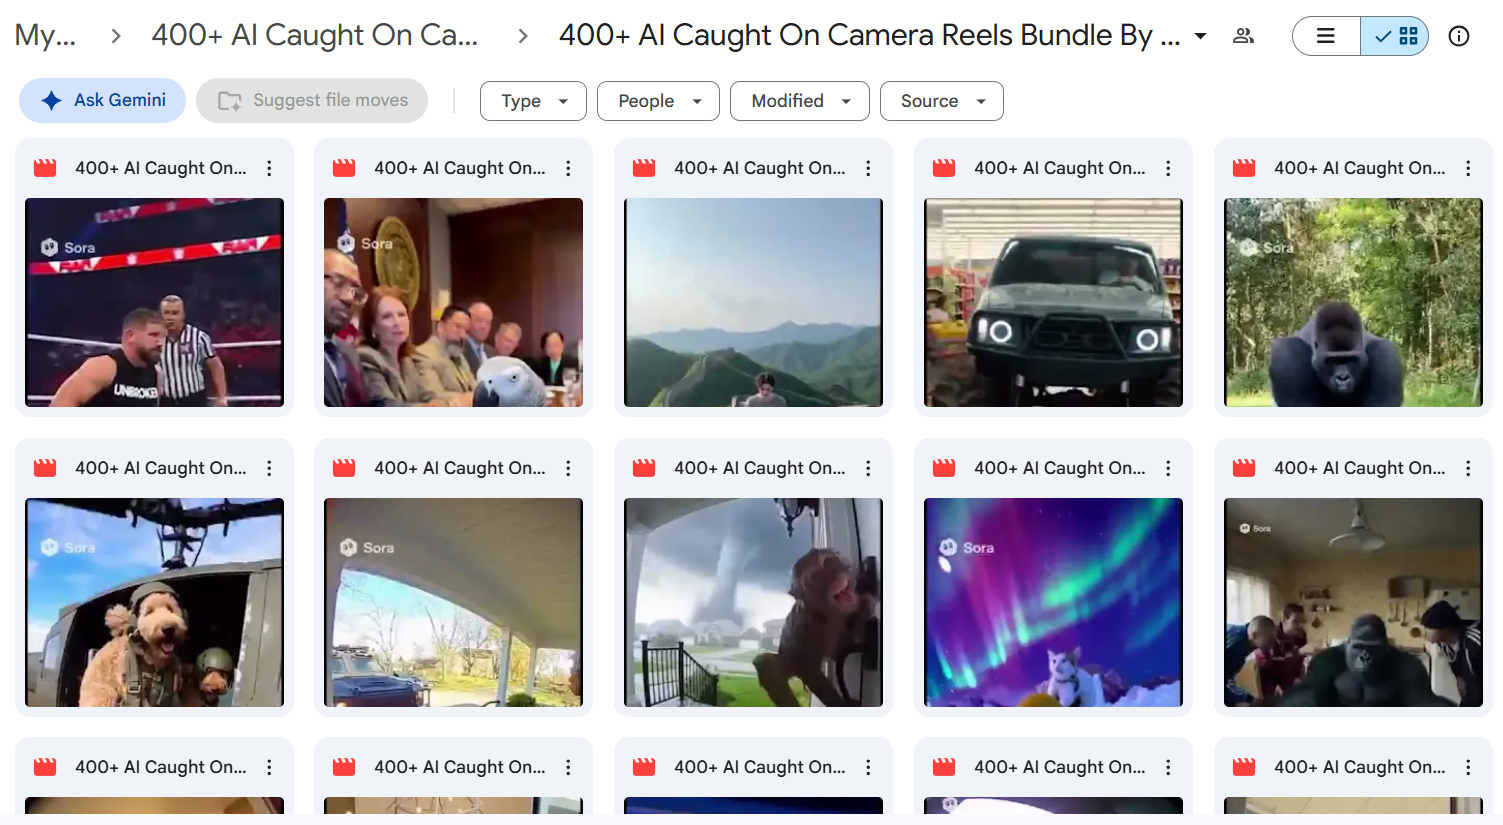Screen dimensions: 1503x825
Task: Select the wrestling ring video thumbnail
Action: click(154, 302)
